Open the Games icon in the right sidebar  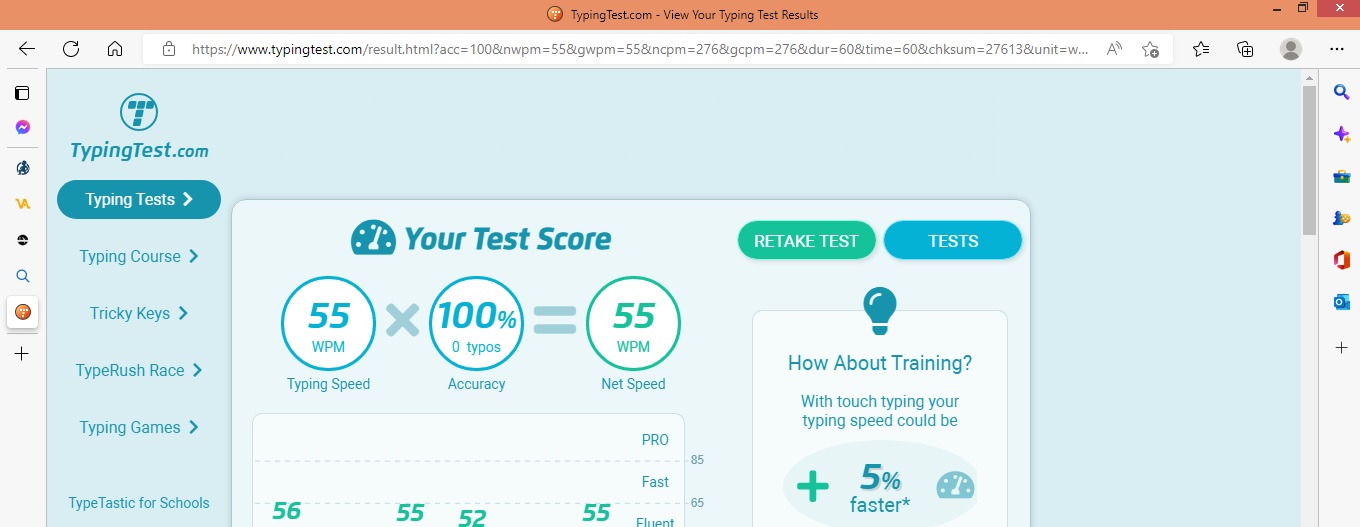1342,218
